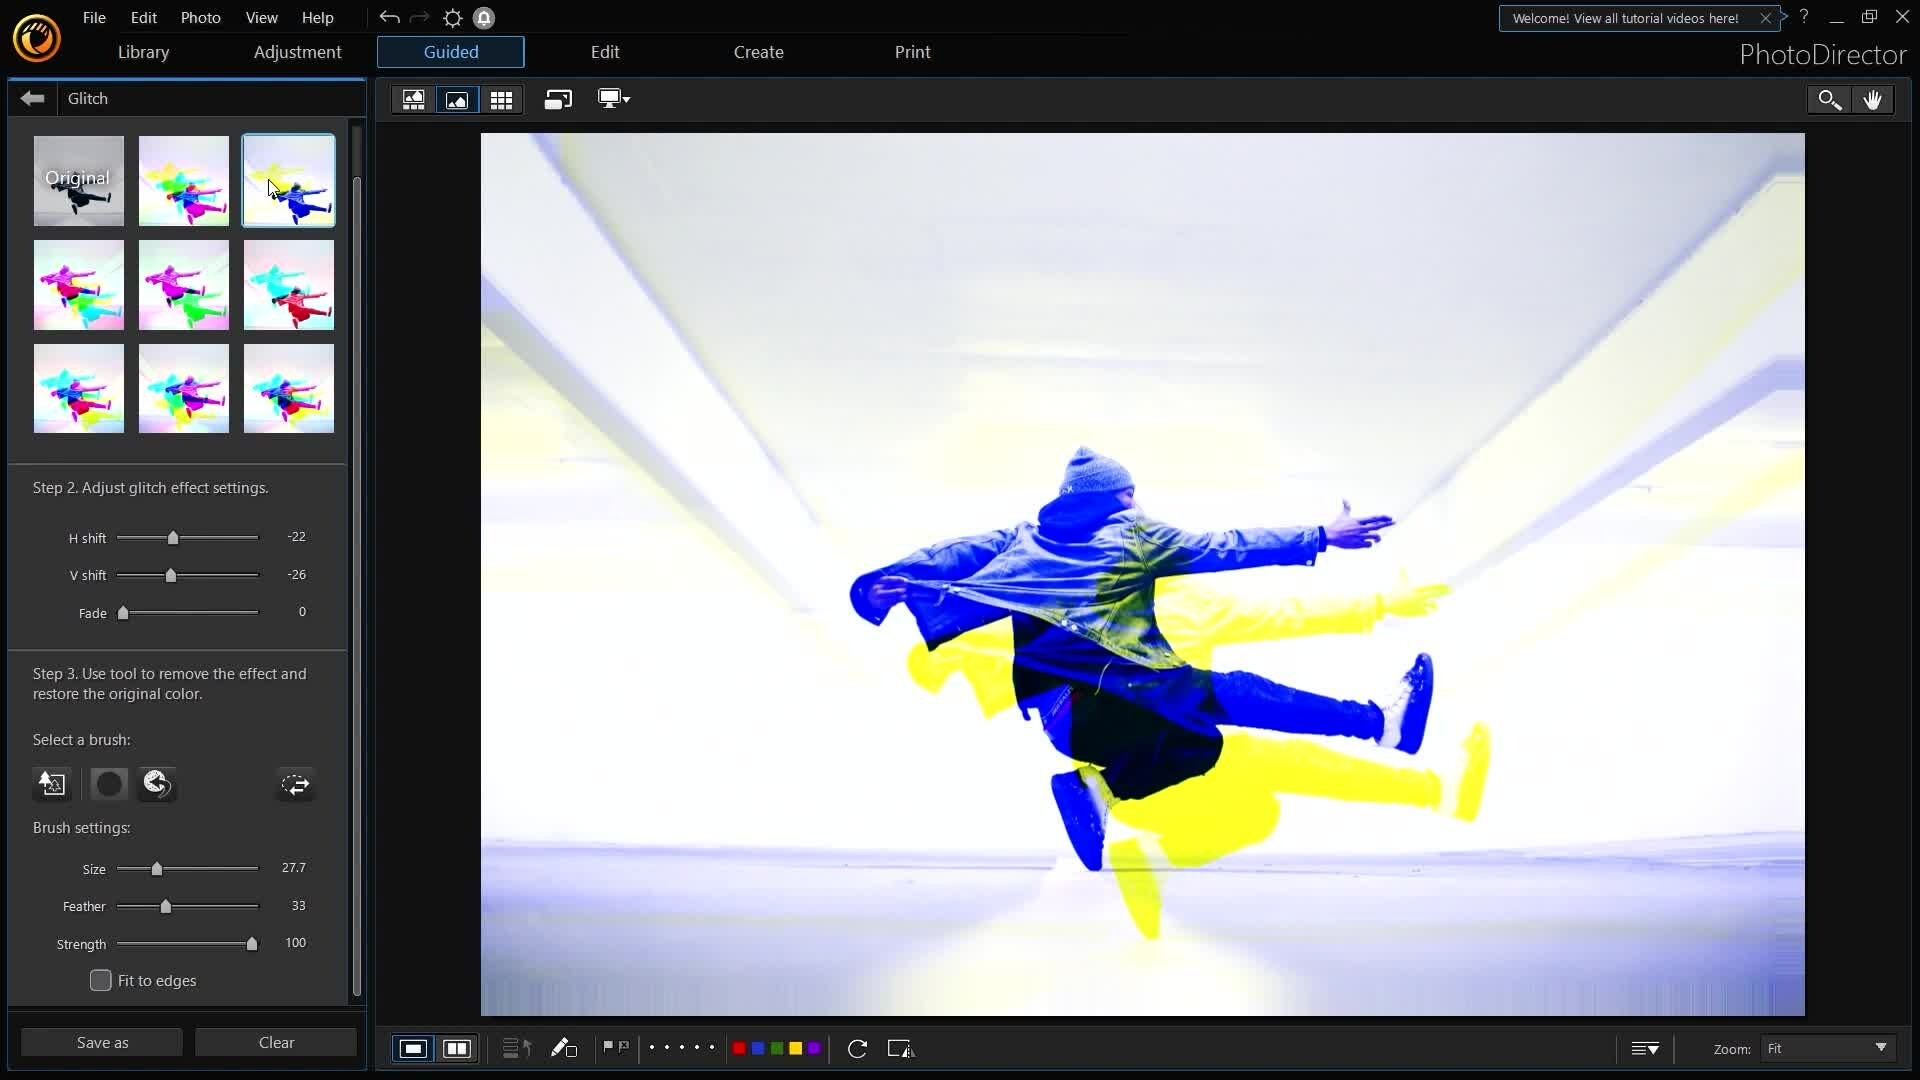
Task: Toggle split compare view
Action: point(457,1048)
